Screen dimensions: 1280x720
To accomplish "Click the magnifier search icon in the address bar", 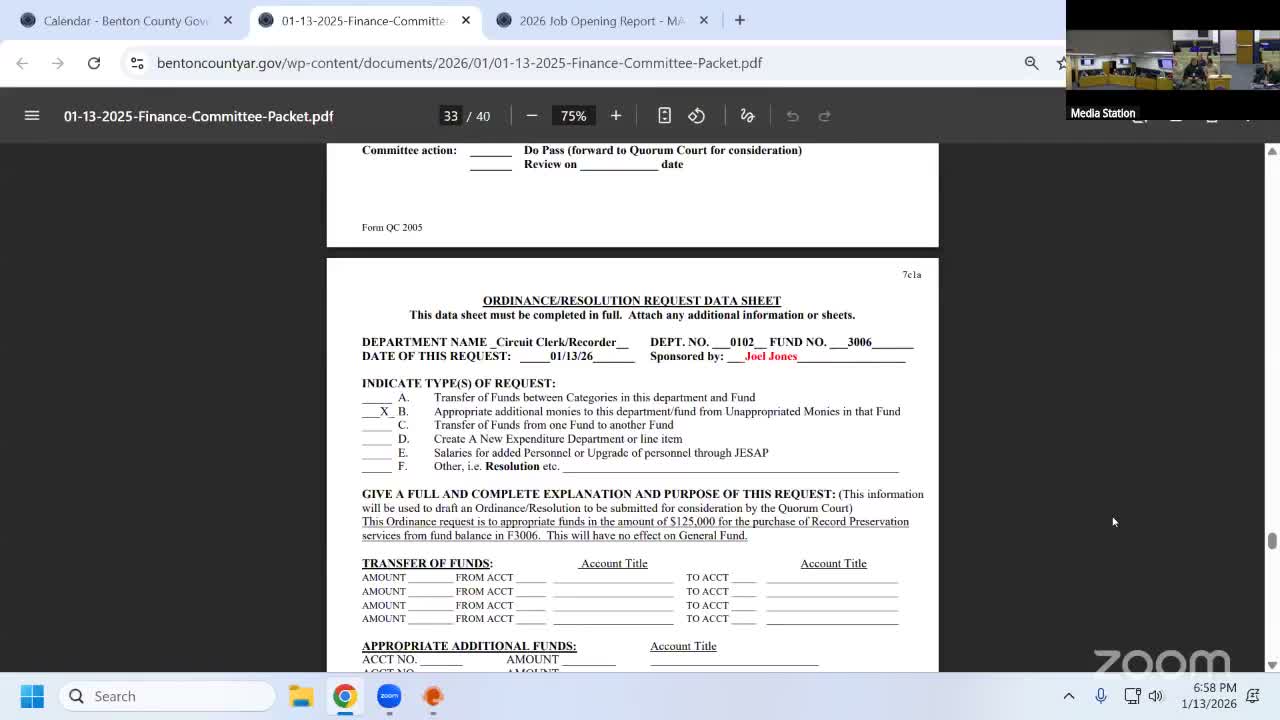I will tap(1031, 63).
